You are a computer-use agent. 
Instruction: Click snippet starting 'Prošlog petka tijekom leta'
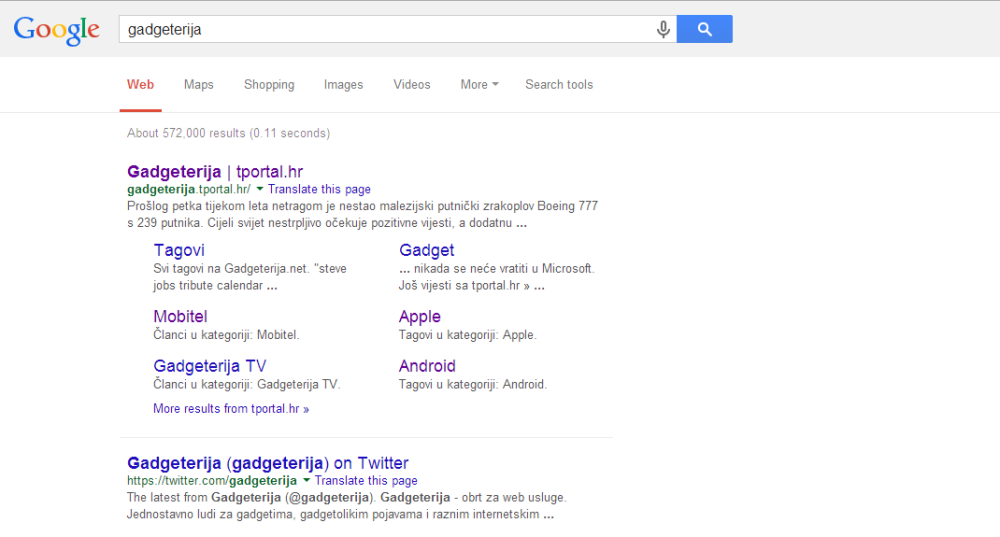tap(362, 214)
